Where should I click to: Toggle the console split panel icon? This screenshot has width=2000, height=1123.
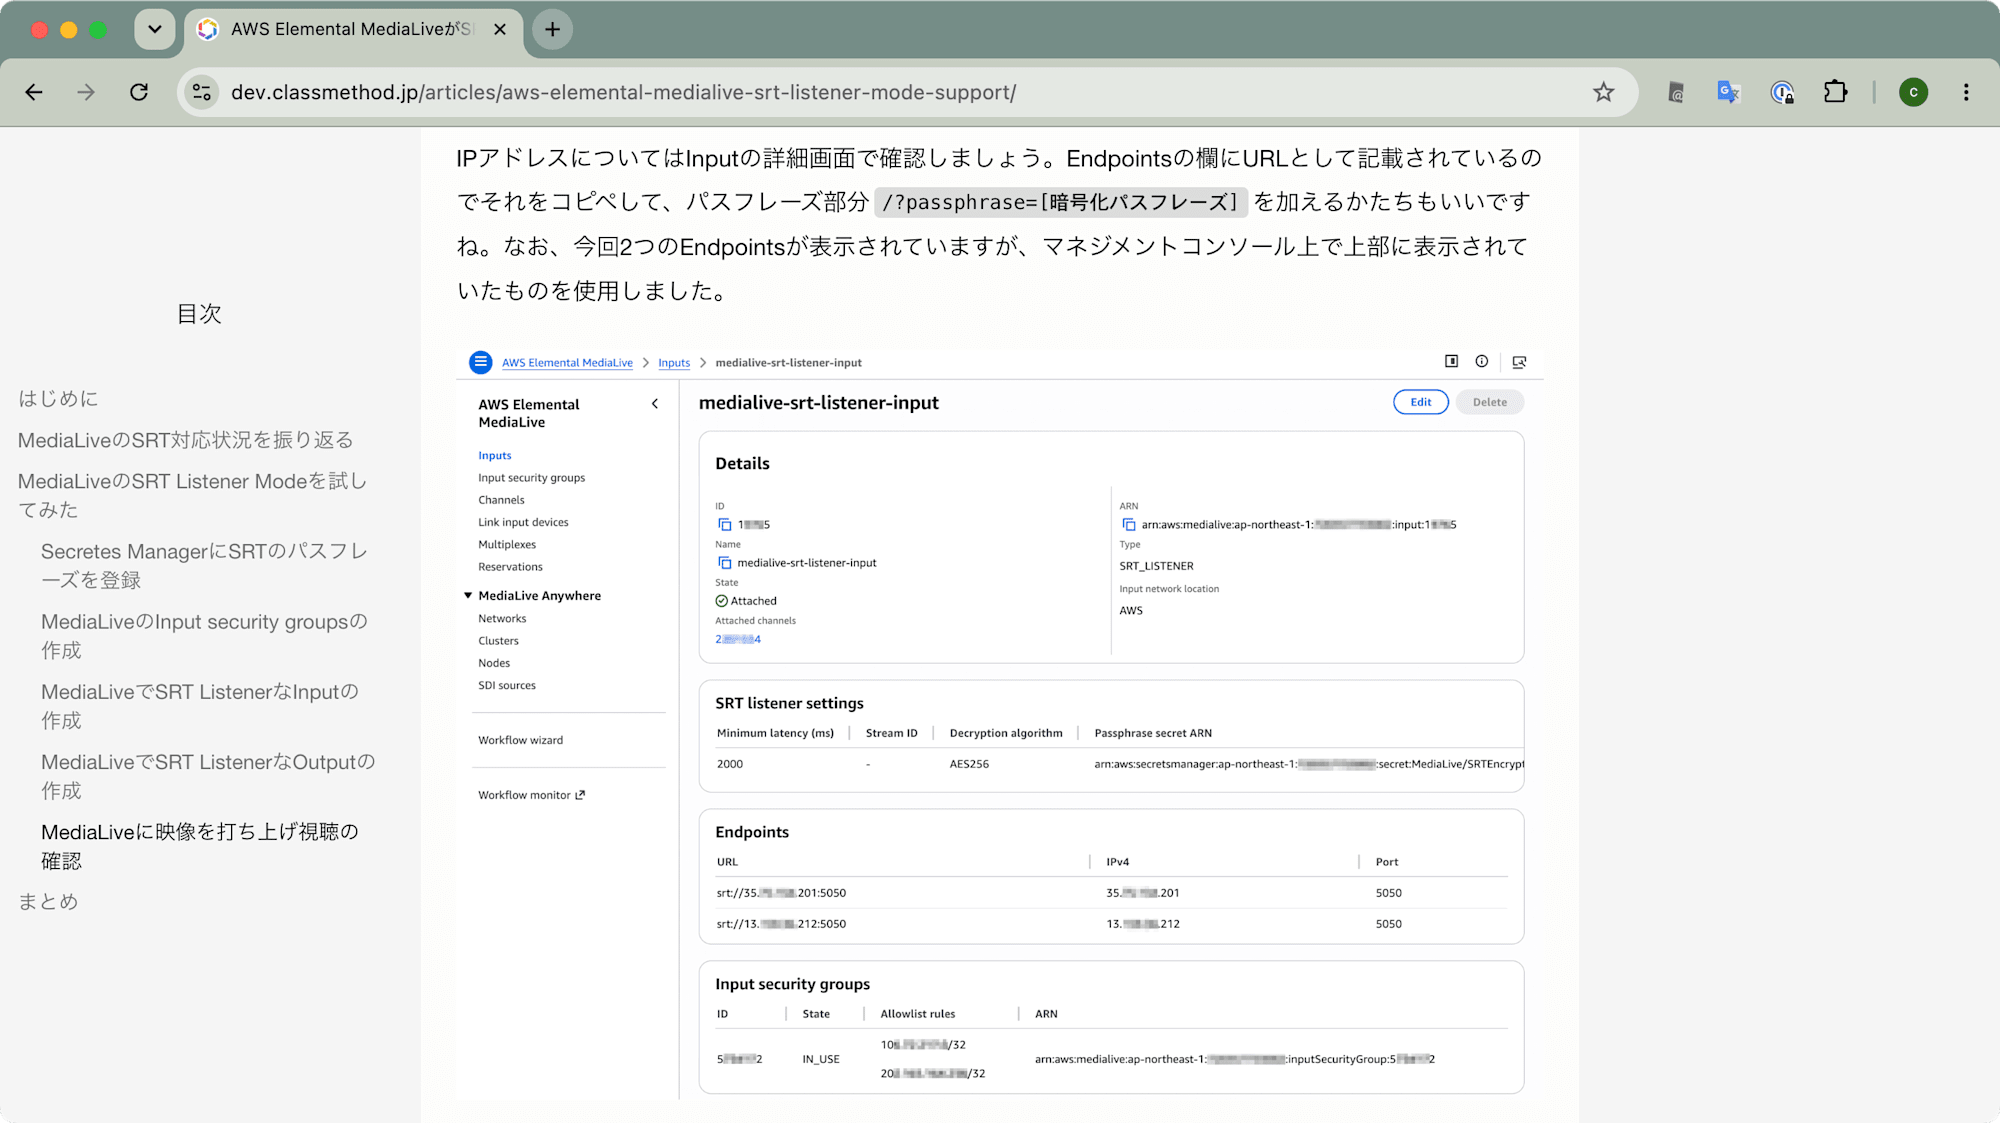click(x=1452, y=362)
